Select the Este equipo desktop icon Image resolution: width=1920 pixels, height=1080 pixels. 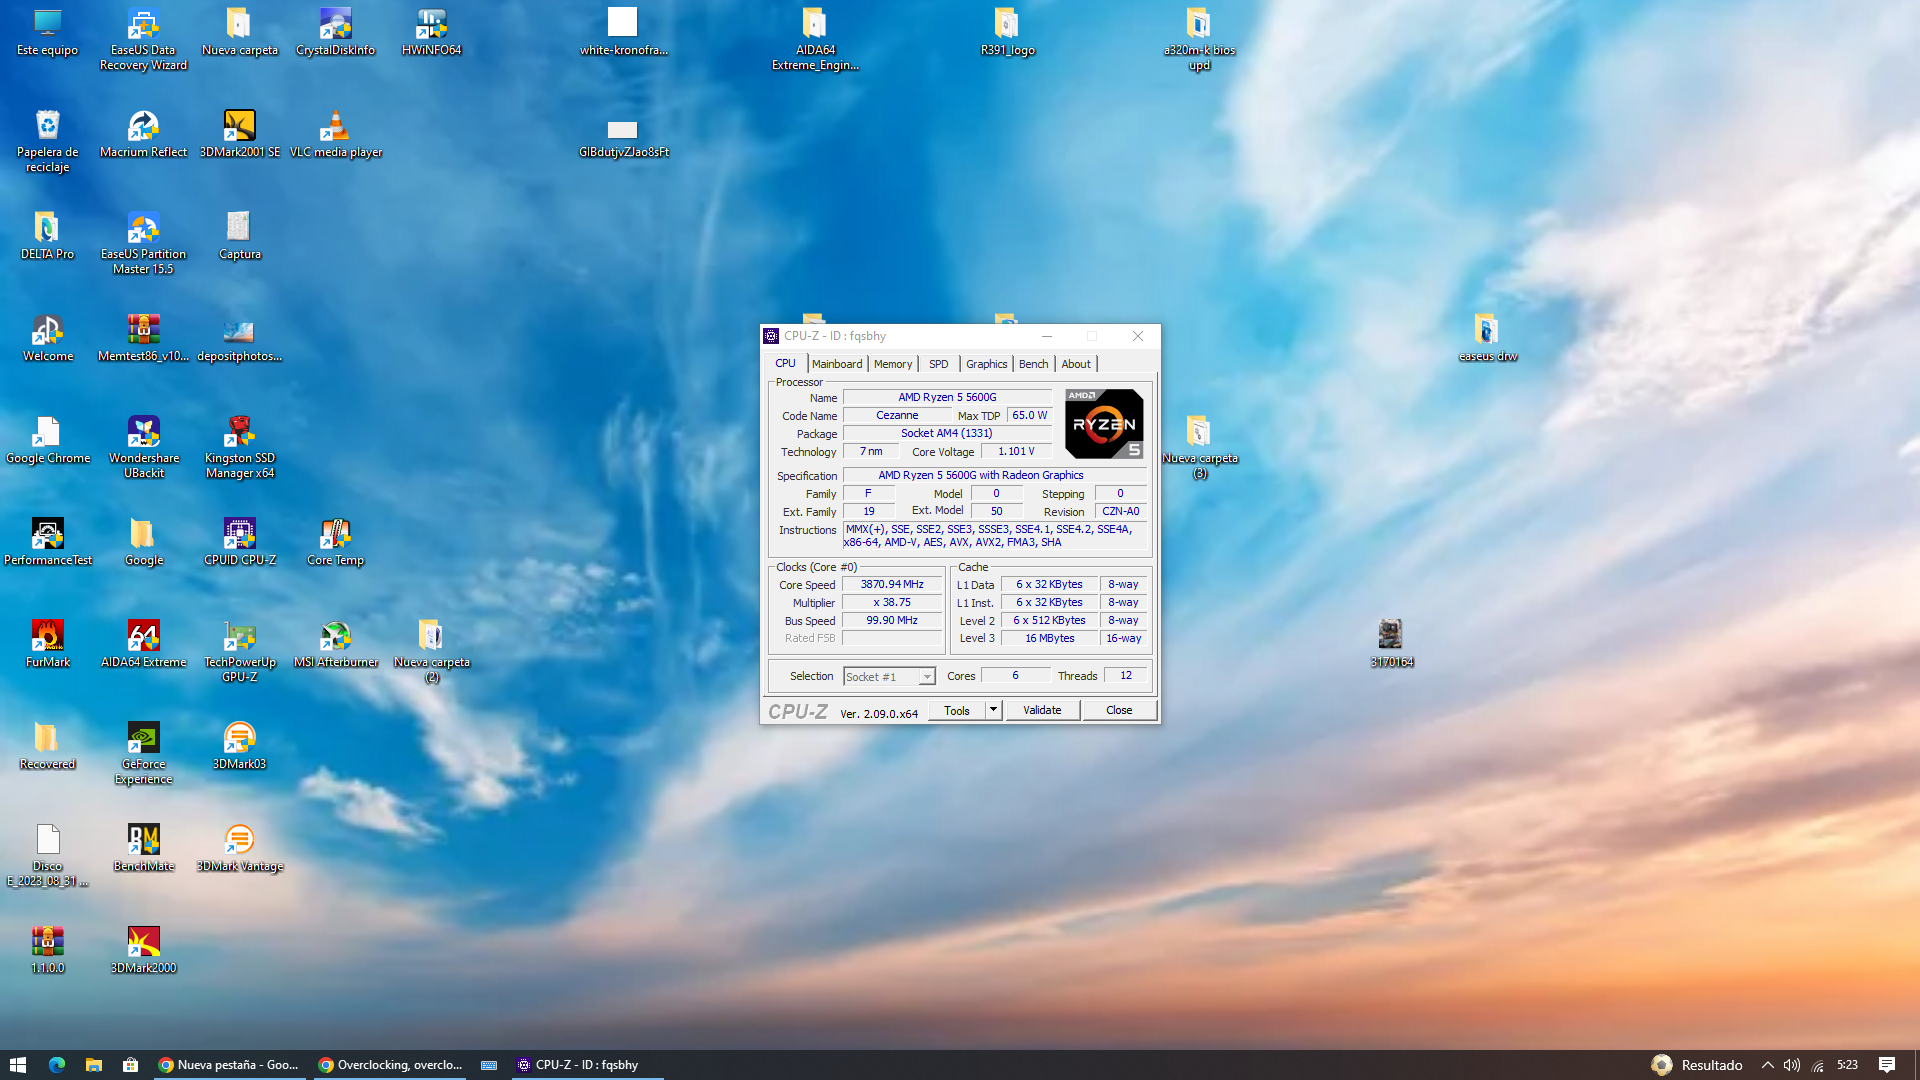point(47,32)
